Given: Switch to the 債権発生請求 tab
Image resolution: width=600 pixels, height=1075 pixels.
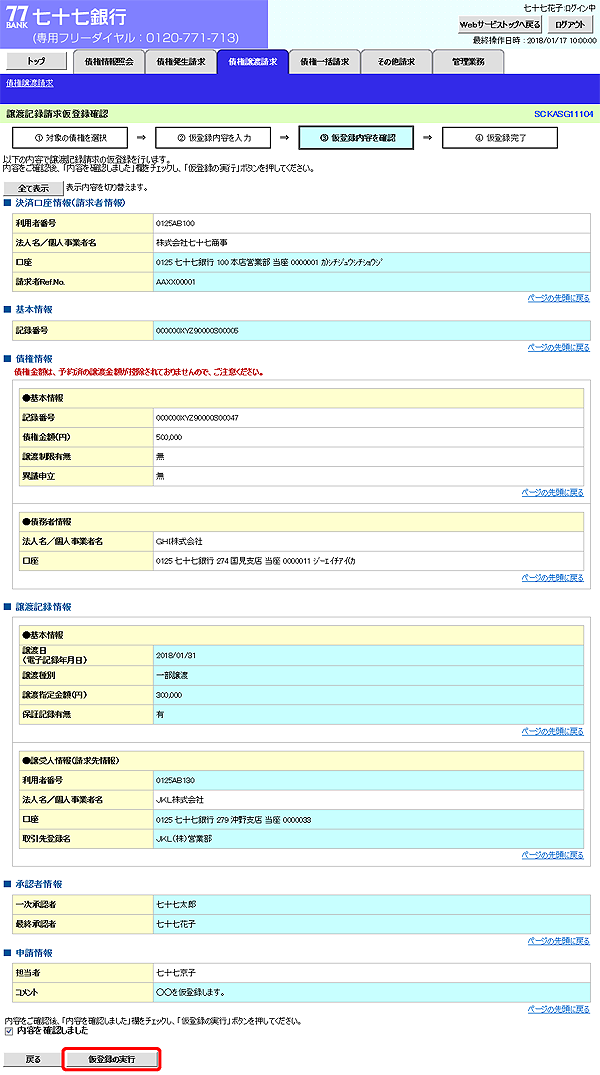Looking at the screenshot, I should (x=181, y=62).
